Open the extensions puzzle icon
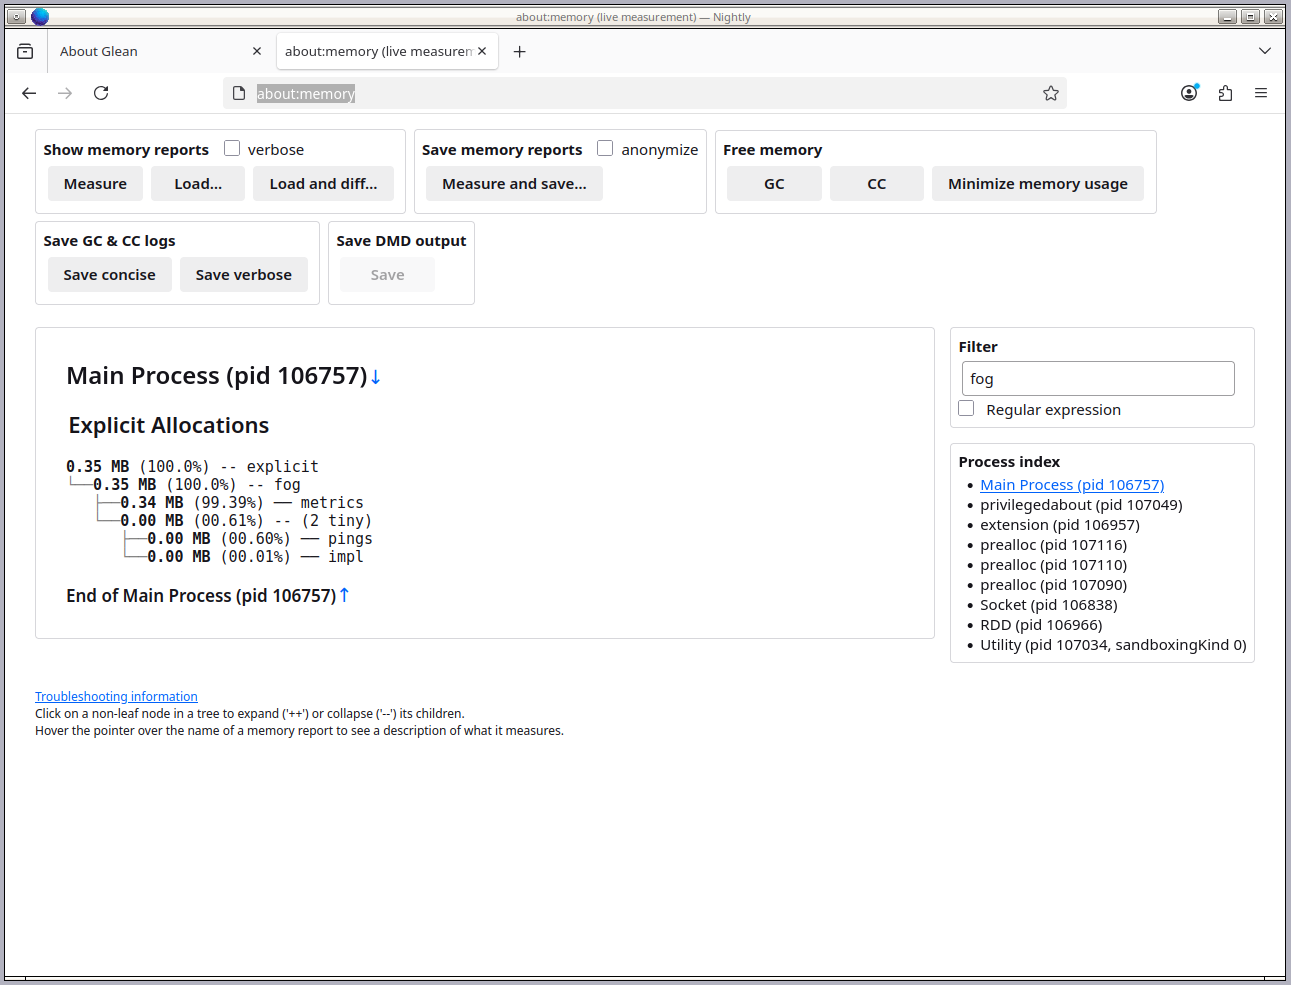Image resolution: width=1291 pixels, height=985 pixels. pyautogui.click(x=1225, y=93)
